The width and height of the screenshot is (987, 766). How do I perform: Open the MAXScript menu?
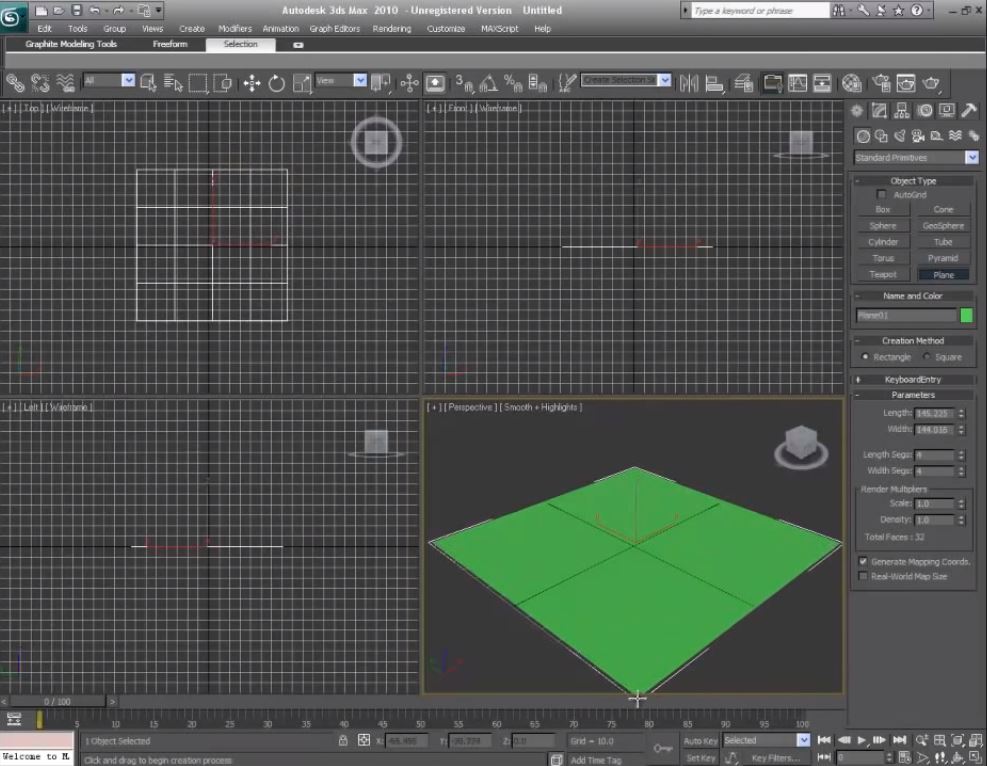500,28
